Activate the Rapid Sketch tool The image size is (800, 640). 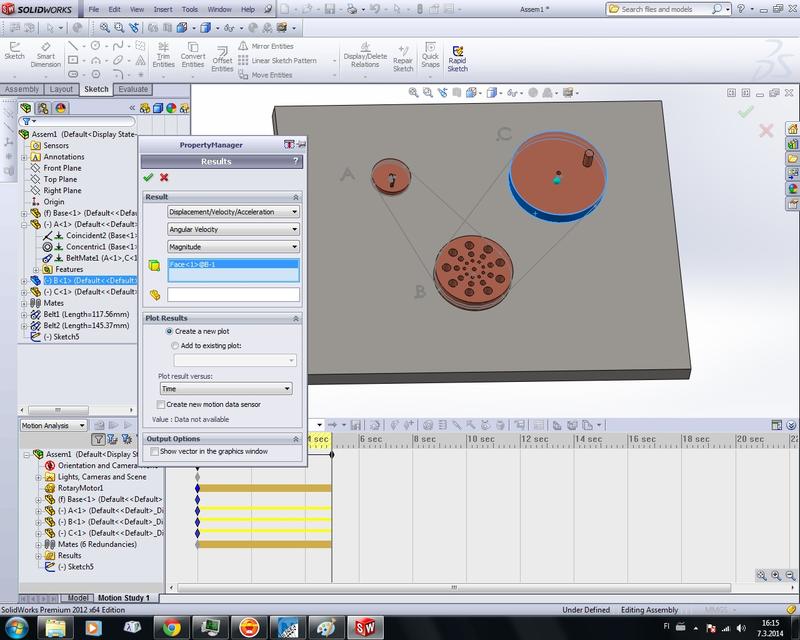click(x=459, y=53)
